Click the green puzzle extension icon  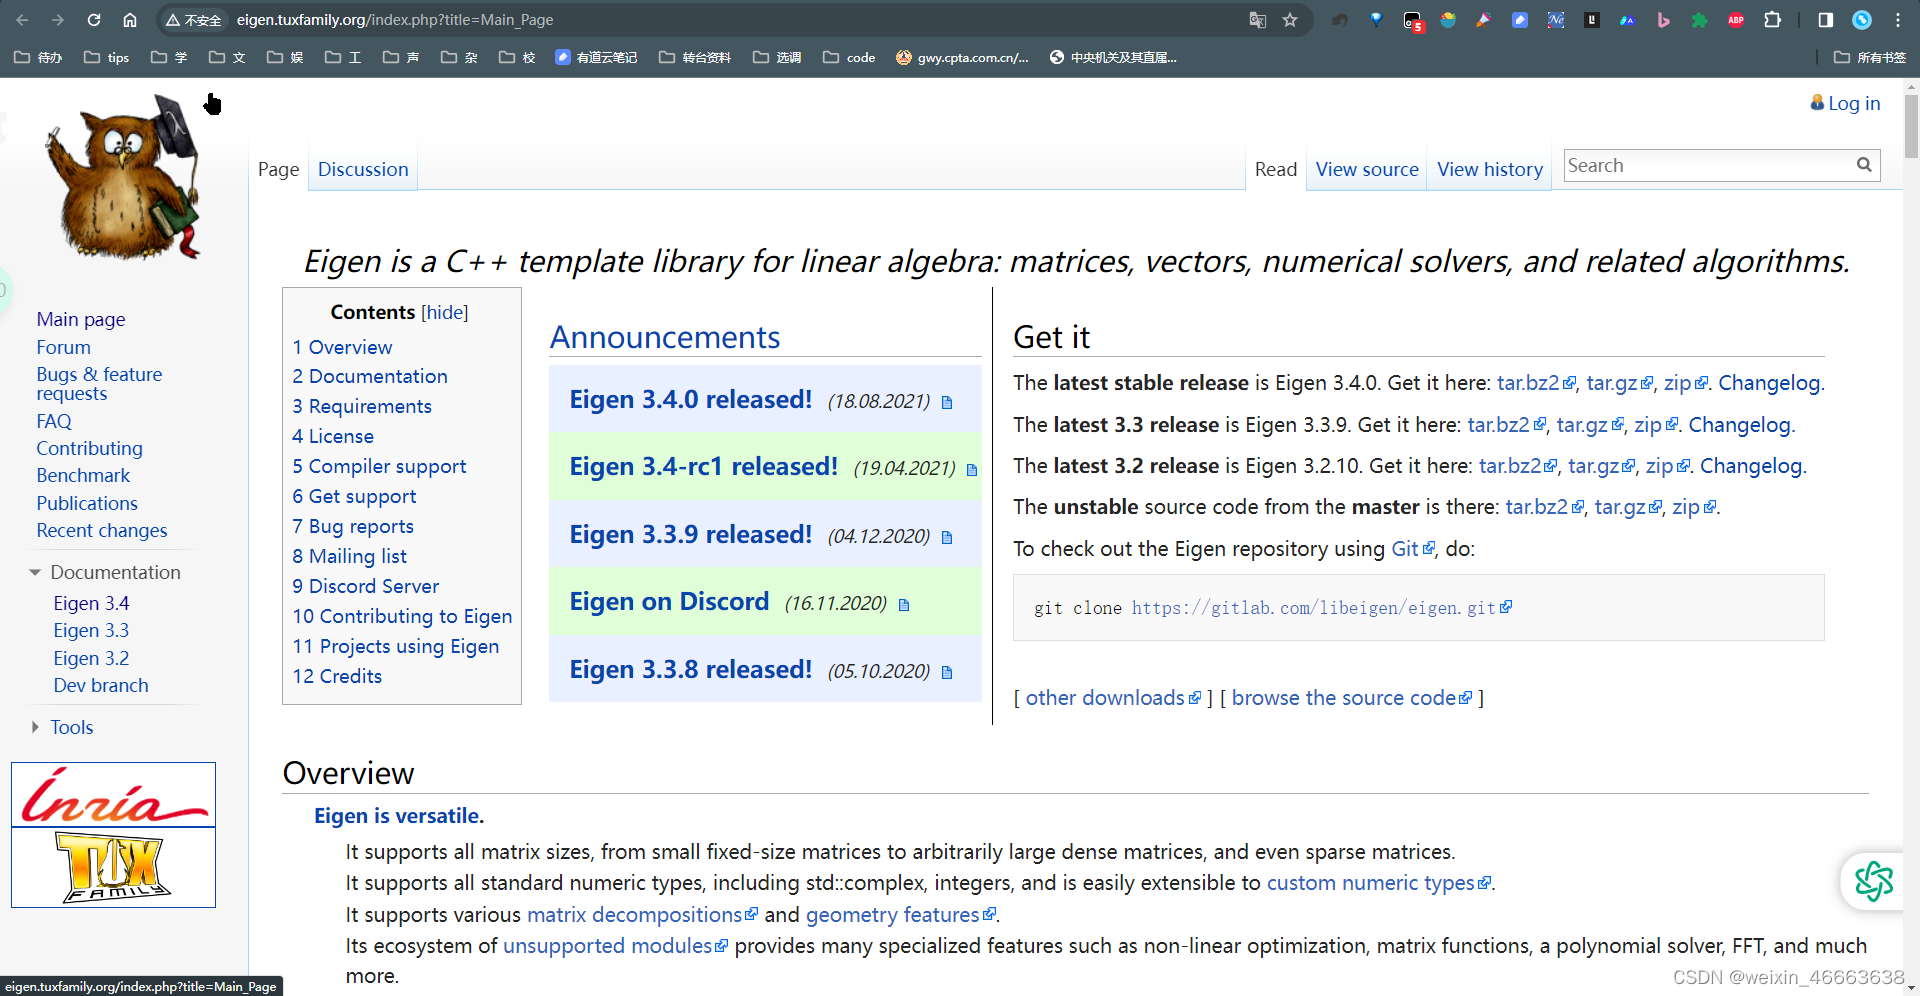[x=1699, y=20]
